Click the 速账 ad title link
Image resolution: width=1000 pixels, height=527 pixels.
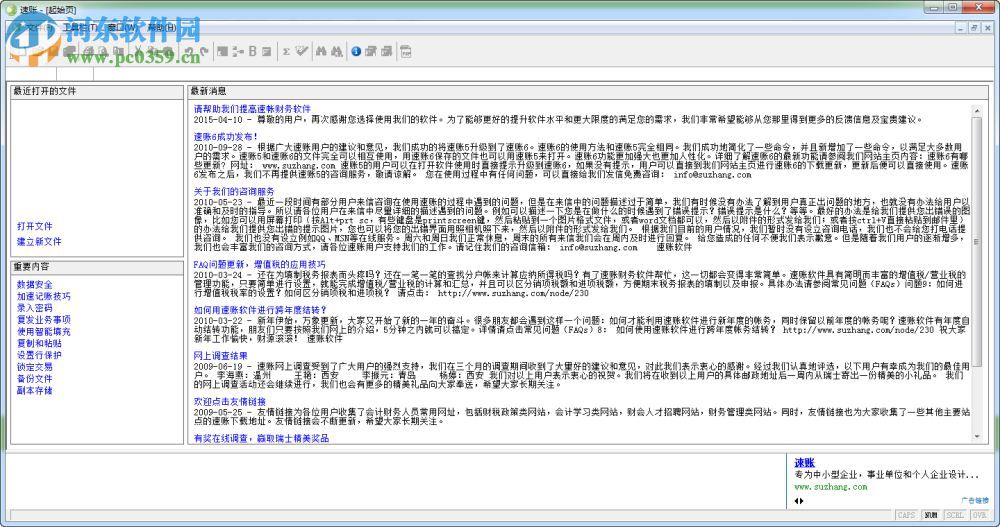804,463
